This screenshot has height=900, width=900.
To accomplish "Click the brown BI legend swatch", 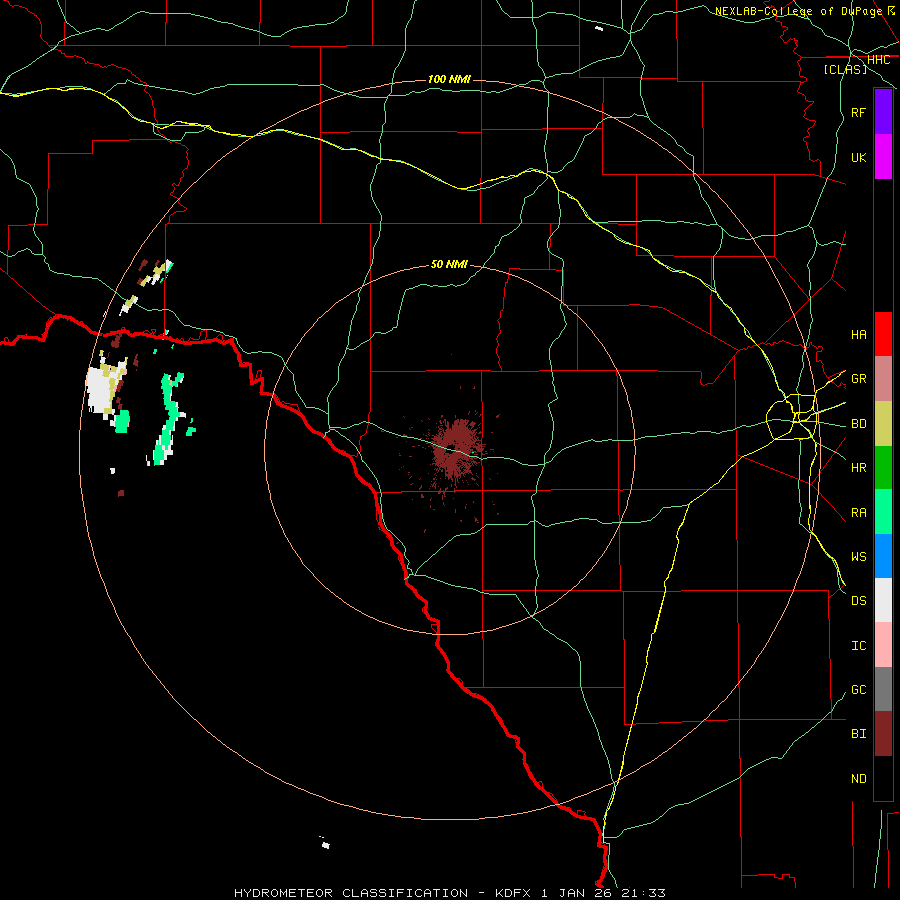I will coord(883,734).
